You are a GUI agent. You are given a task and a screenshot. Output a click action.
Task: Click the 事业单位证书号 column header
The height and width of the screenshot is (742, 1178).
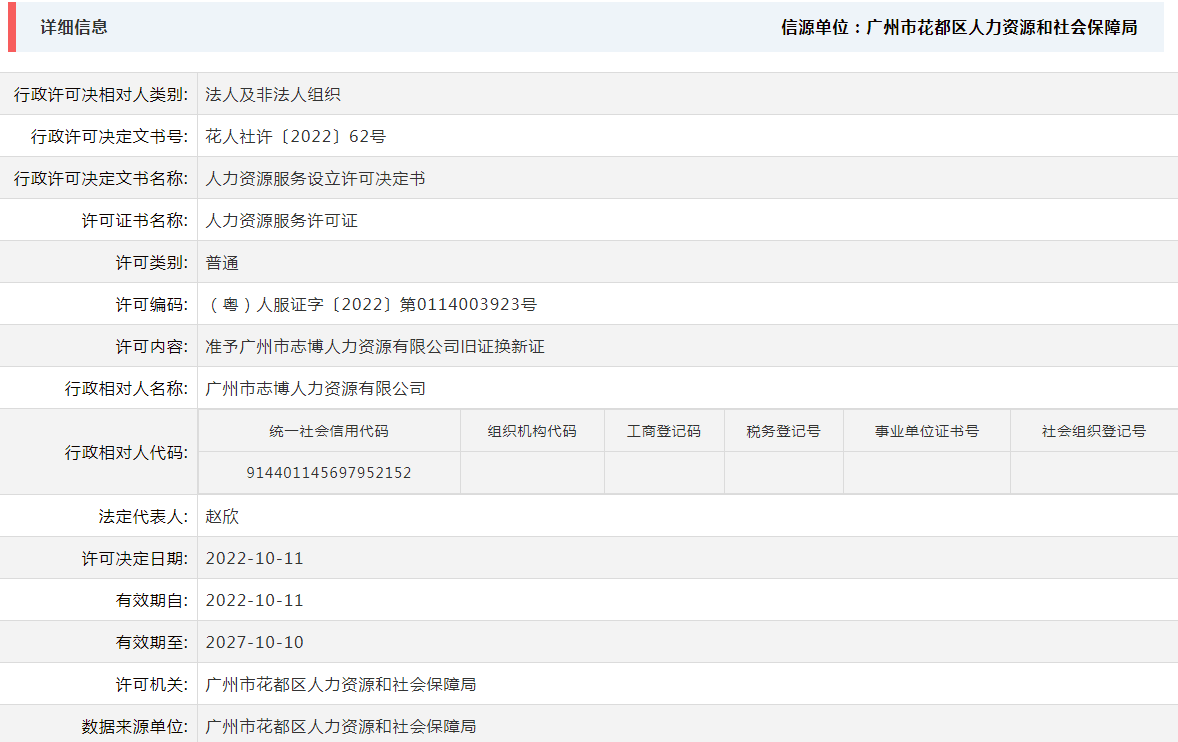click(x=927, y=431)
